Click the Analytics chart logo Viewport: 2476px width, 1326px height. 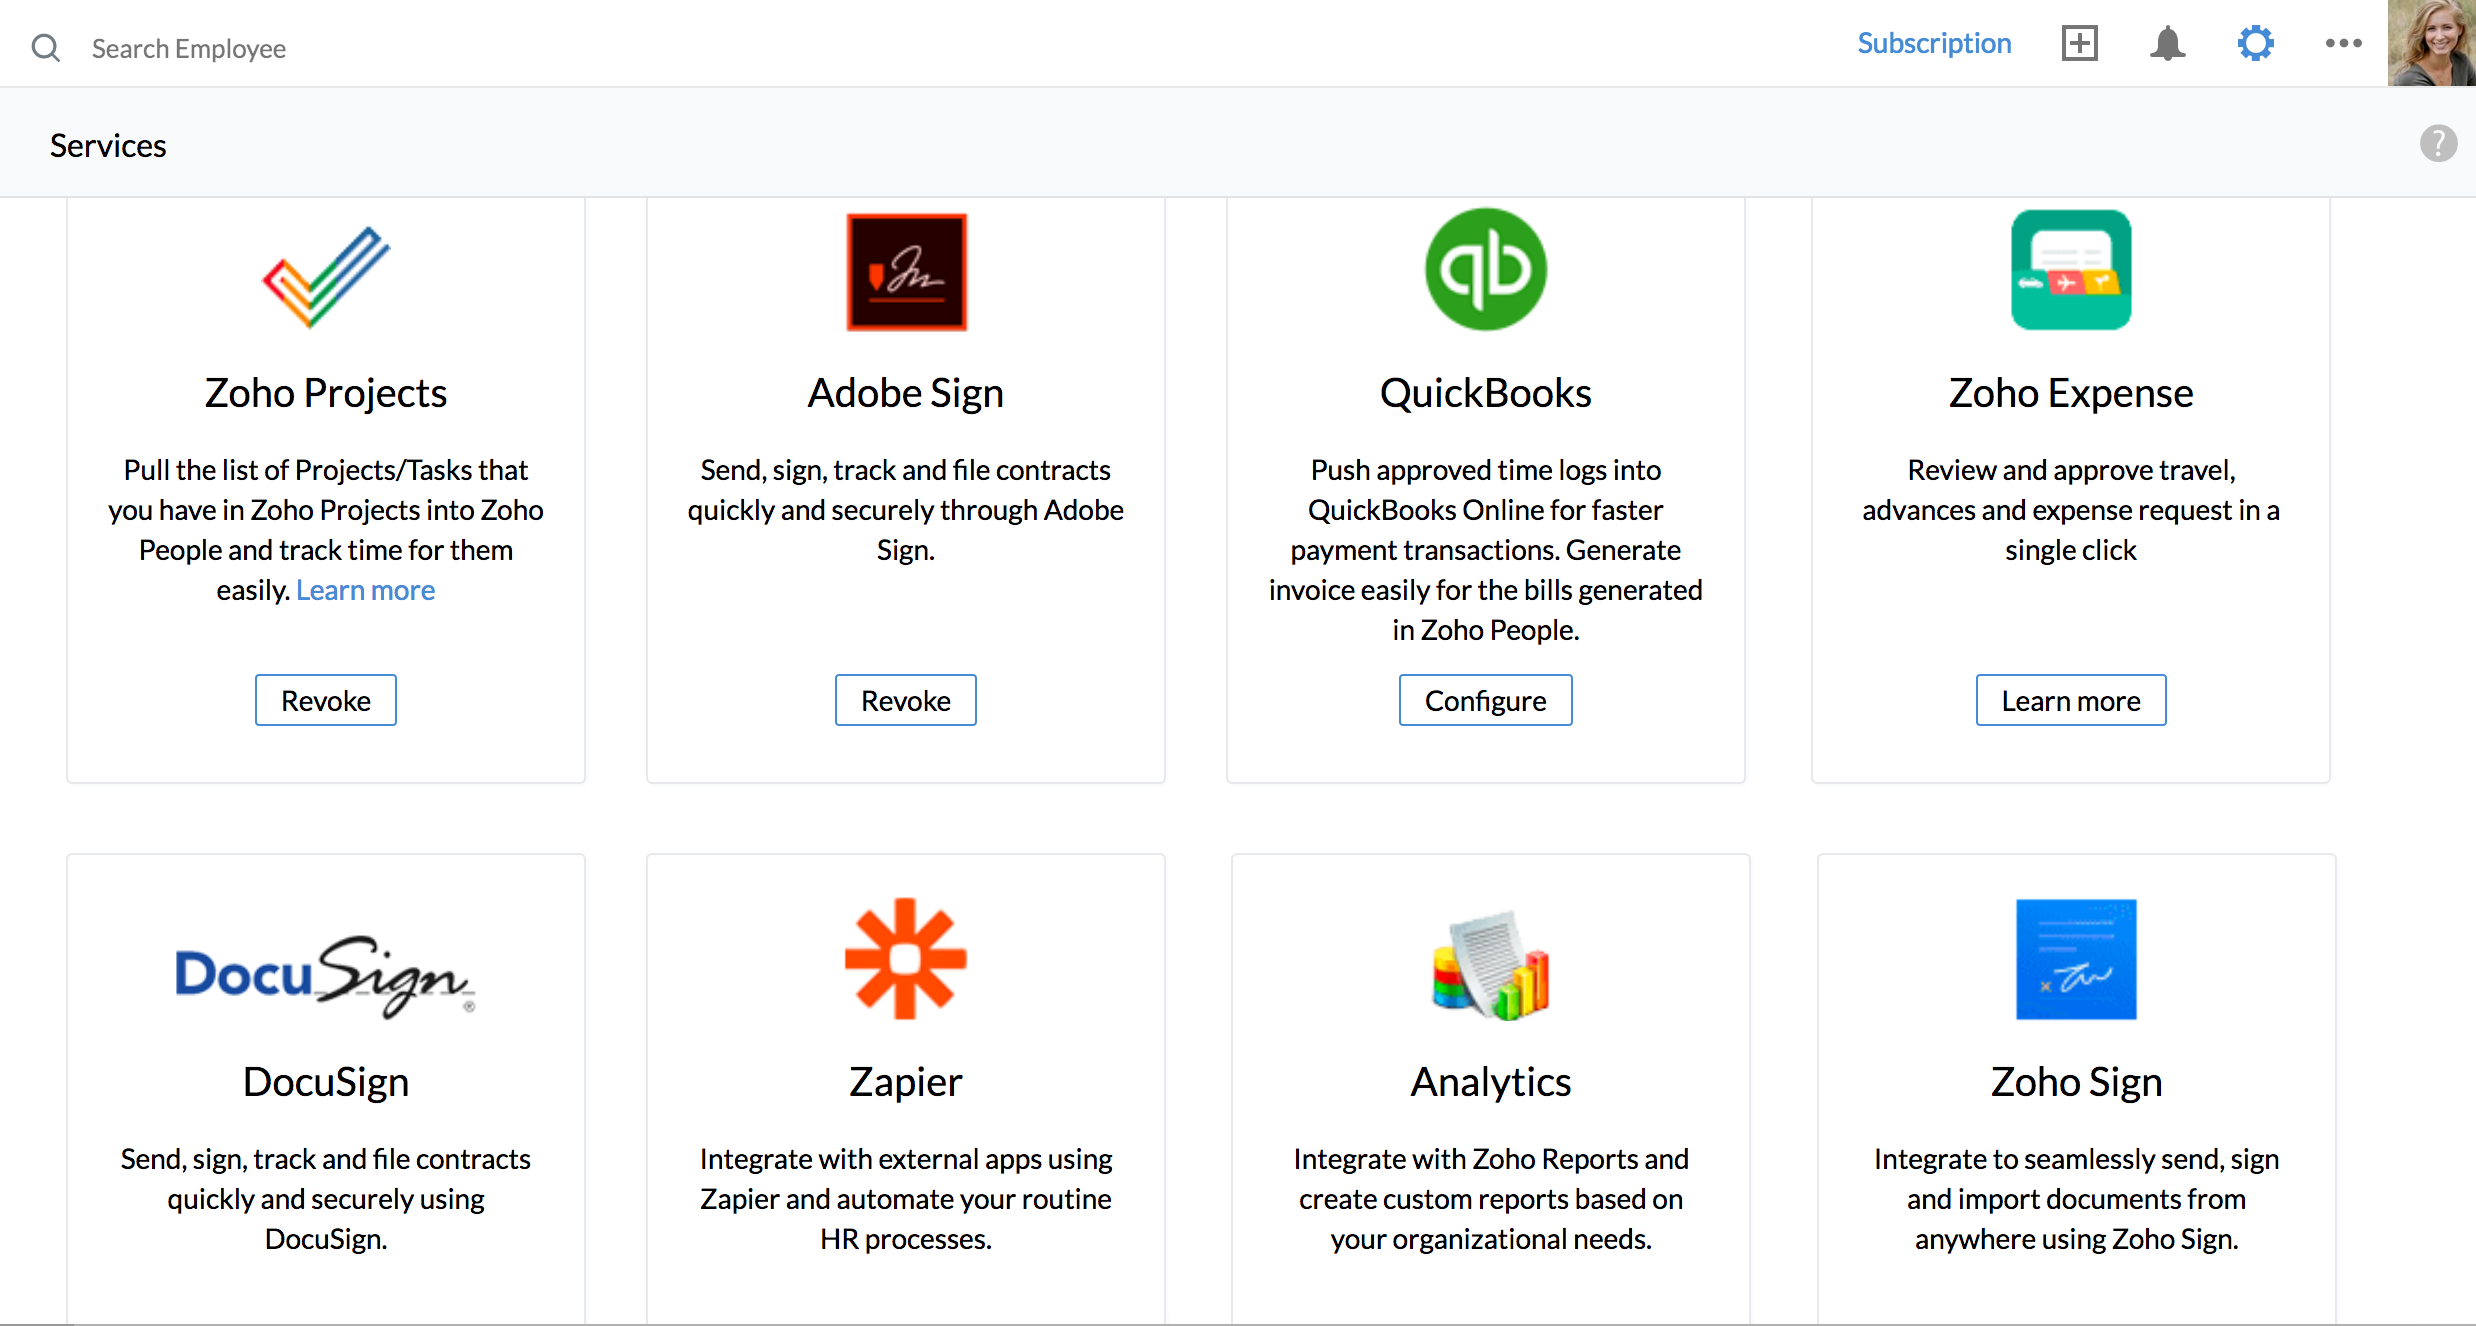(x=1490, y=965)
